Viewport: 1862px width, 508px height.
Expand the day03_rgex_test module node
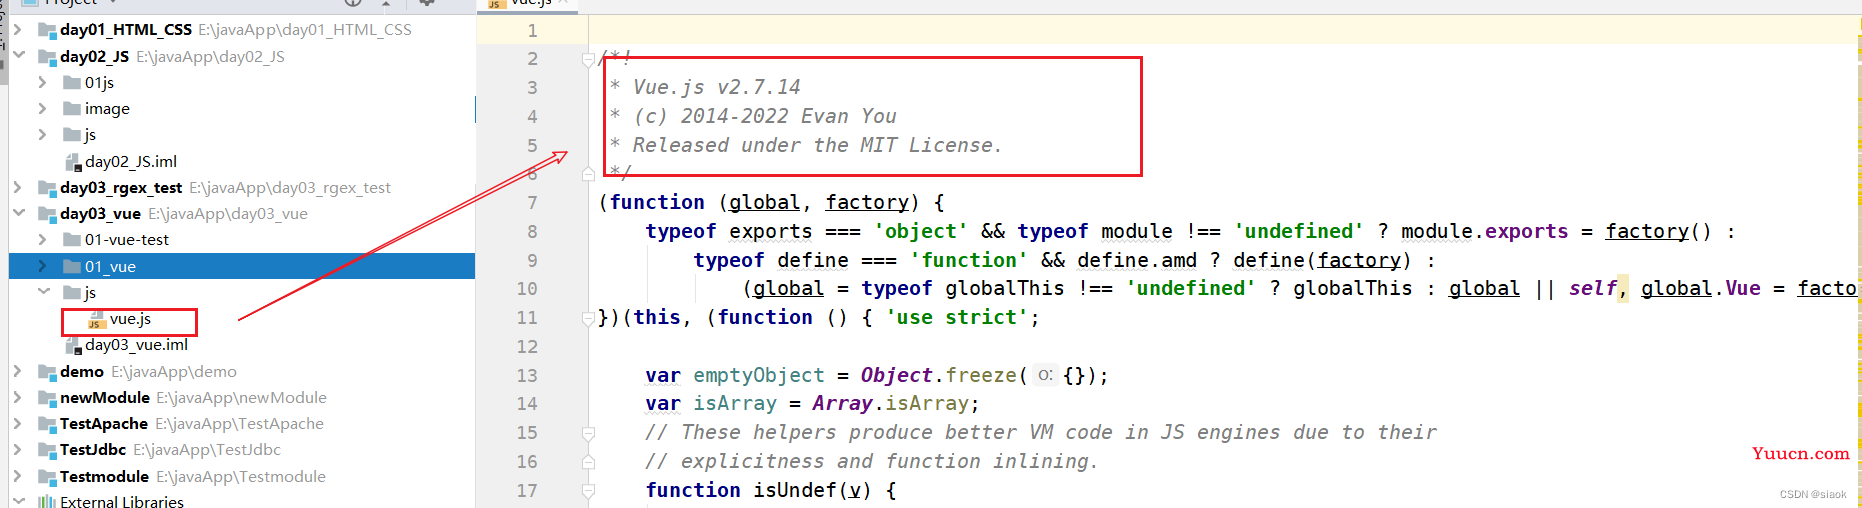pos(18,187)
